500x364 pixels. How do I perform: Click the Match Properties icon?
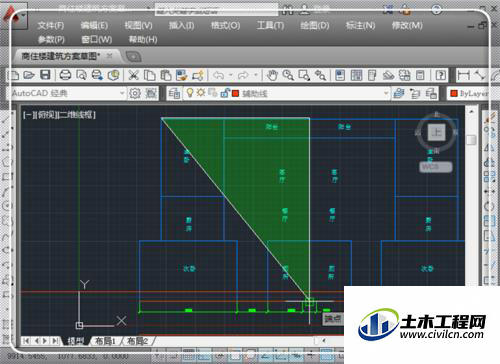[x=182, y=75]
